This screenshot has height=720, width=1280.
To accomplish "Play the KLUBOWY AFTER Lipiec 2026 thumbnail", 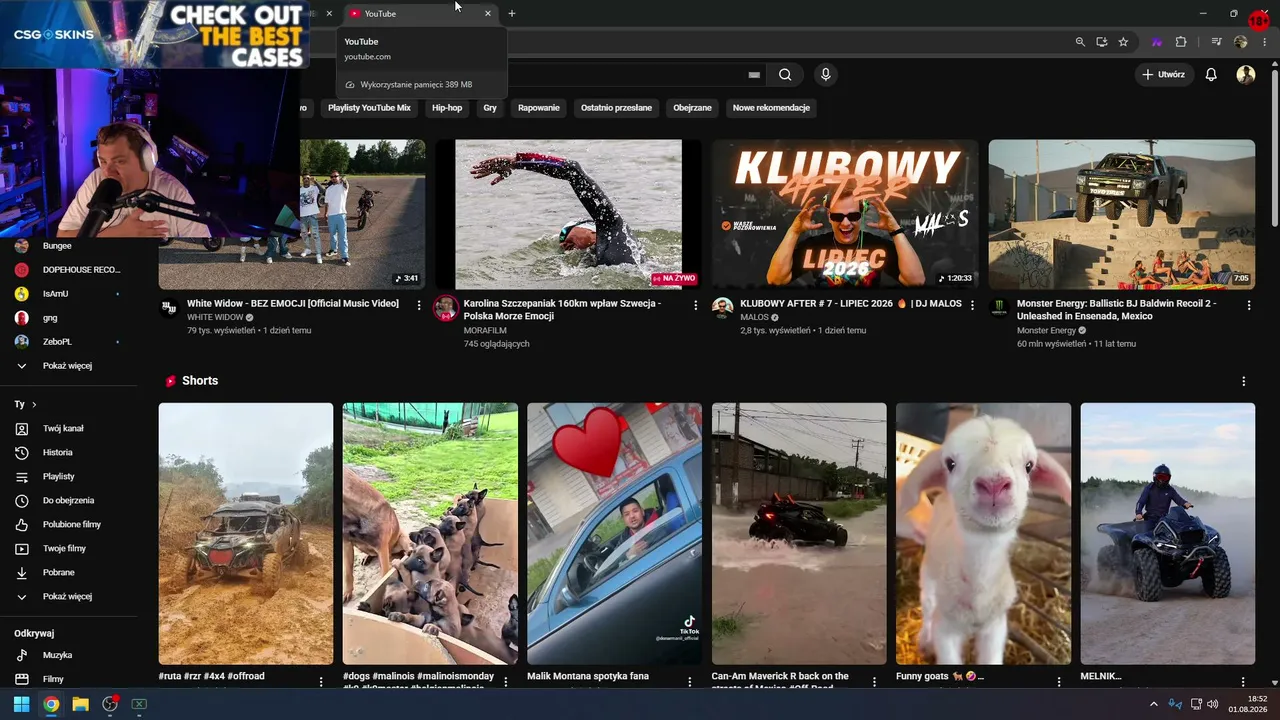I will pos(845,214).
